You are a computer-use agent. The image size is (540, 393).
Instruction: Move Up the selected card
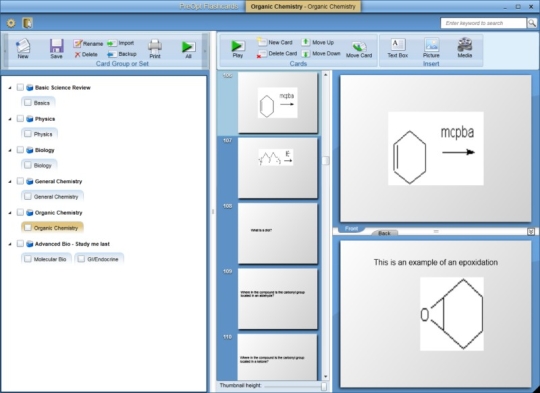(318, 42)
